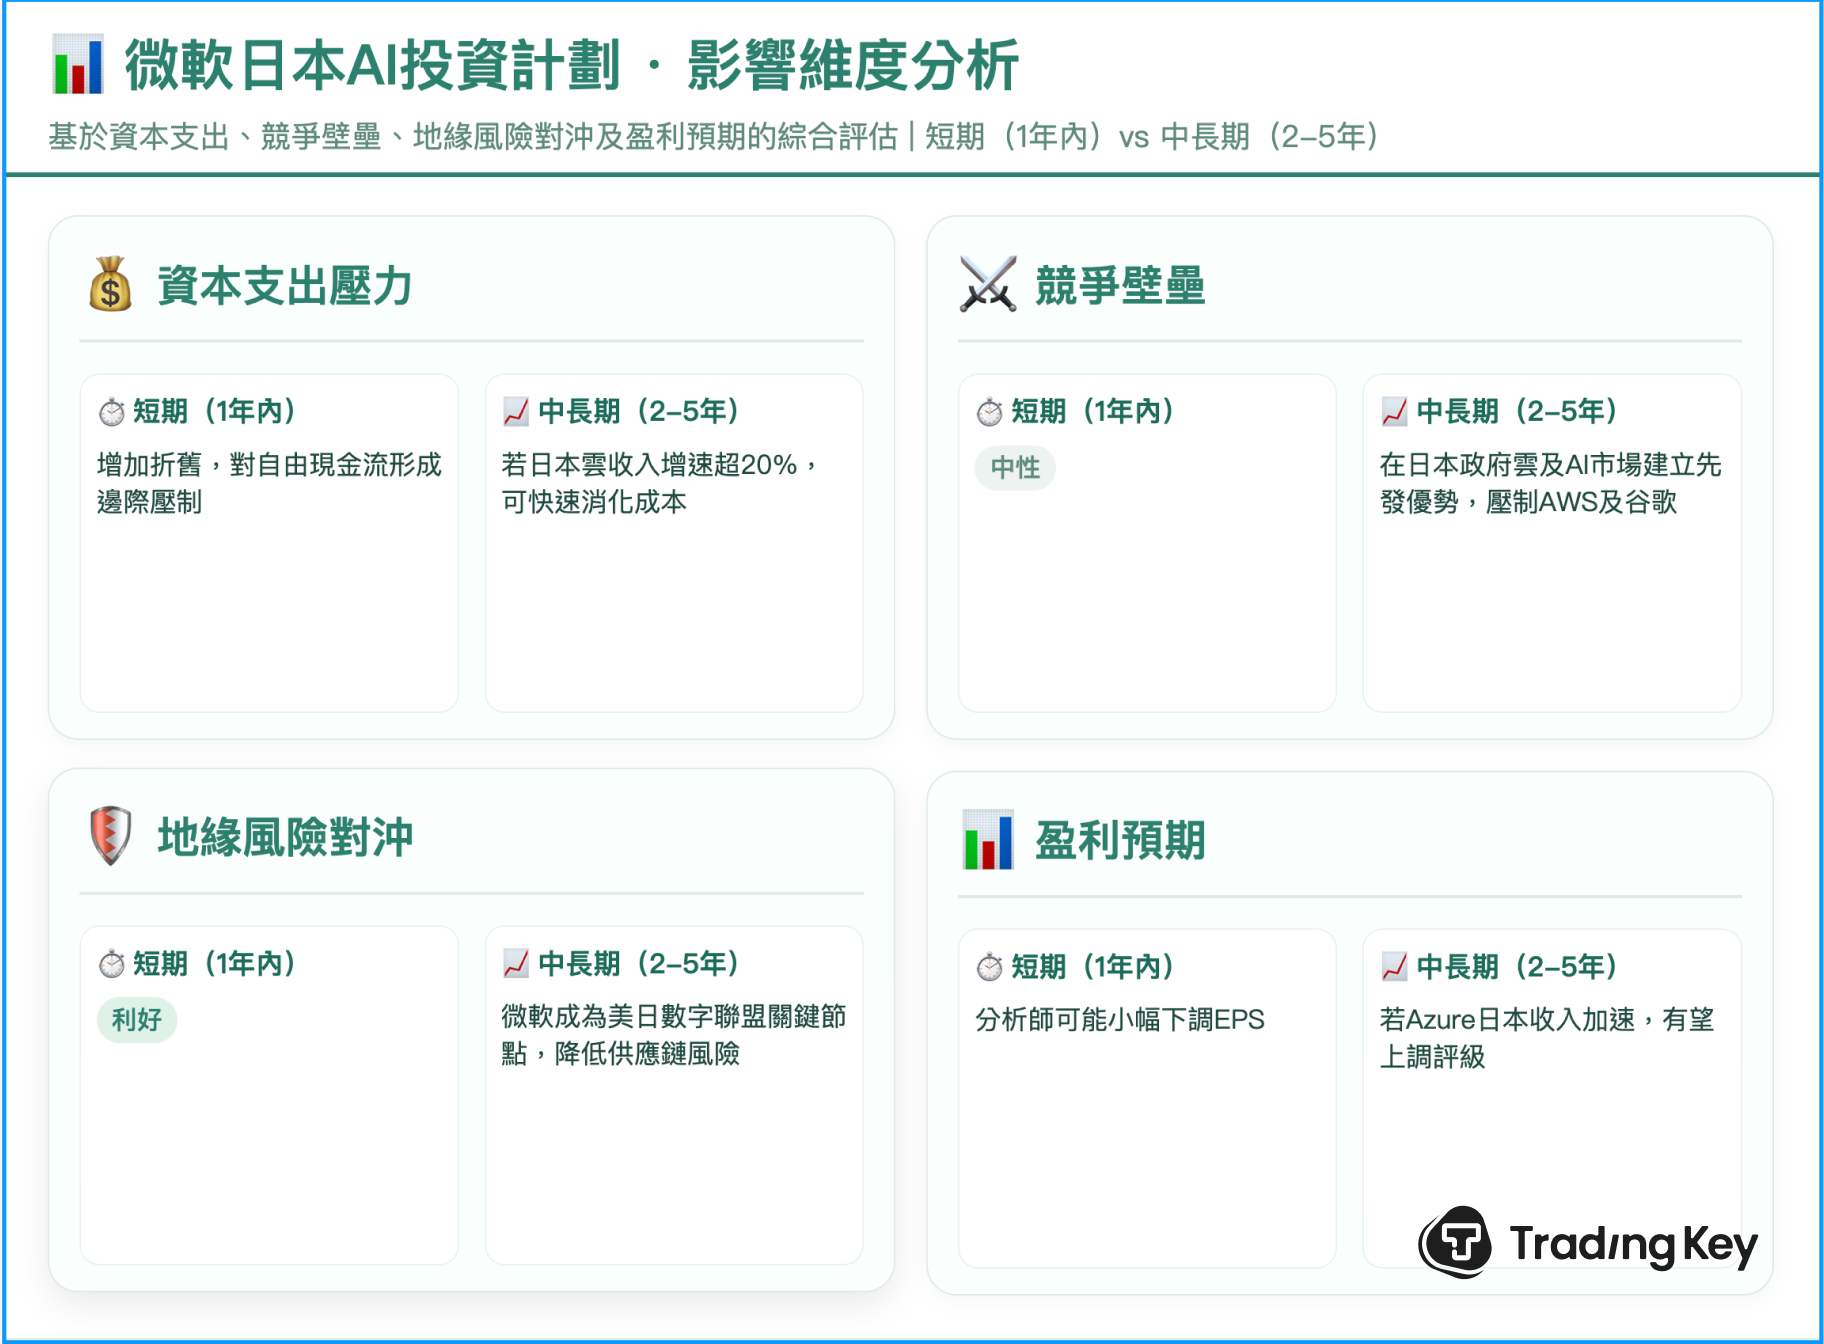
Task: Click the main title 微軟日本AI投資計劃
Action: click(x=372, y=66)
